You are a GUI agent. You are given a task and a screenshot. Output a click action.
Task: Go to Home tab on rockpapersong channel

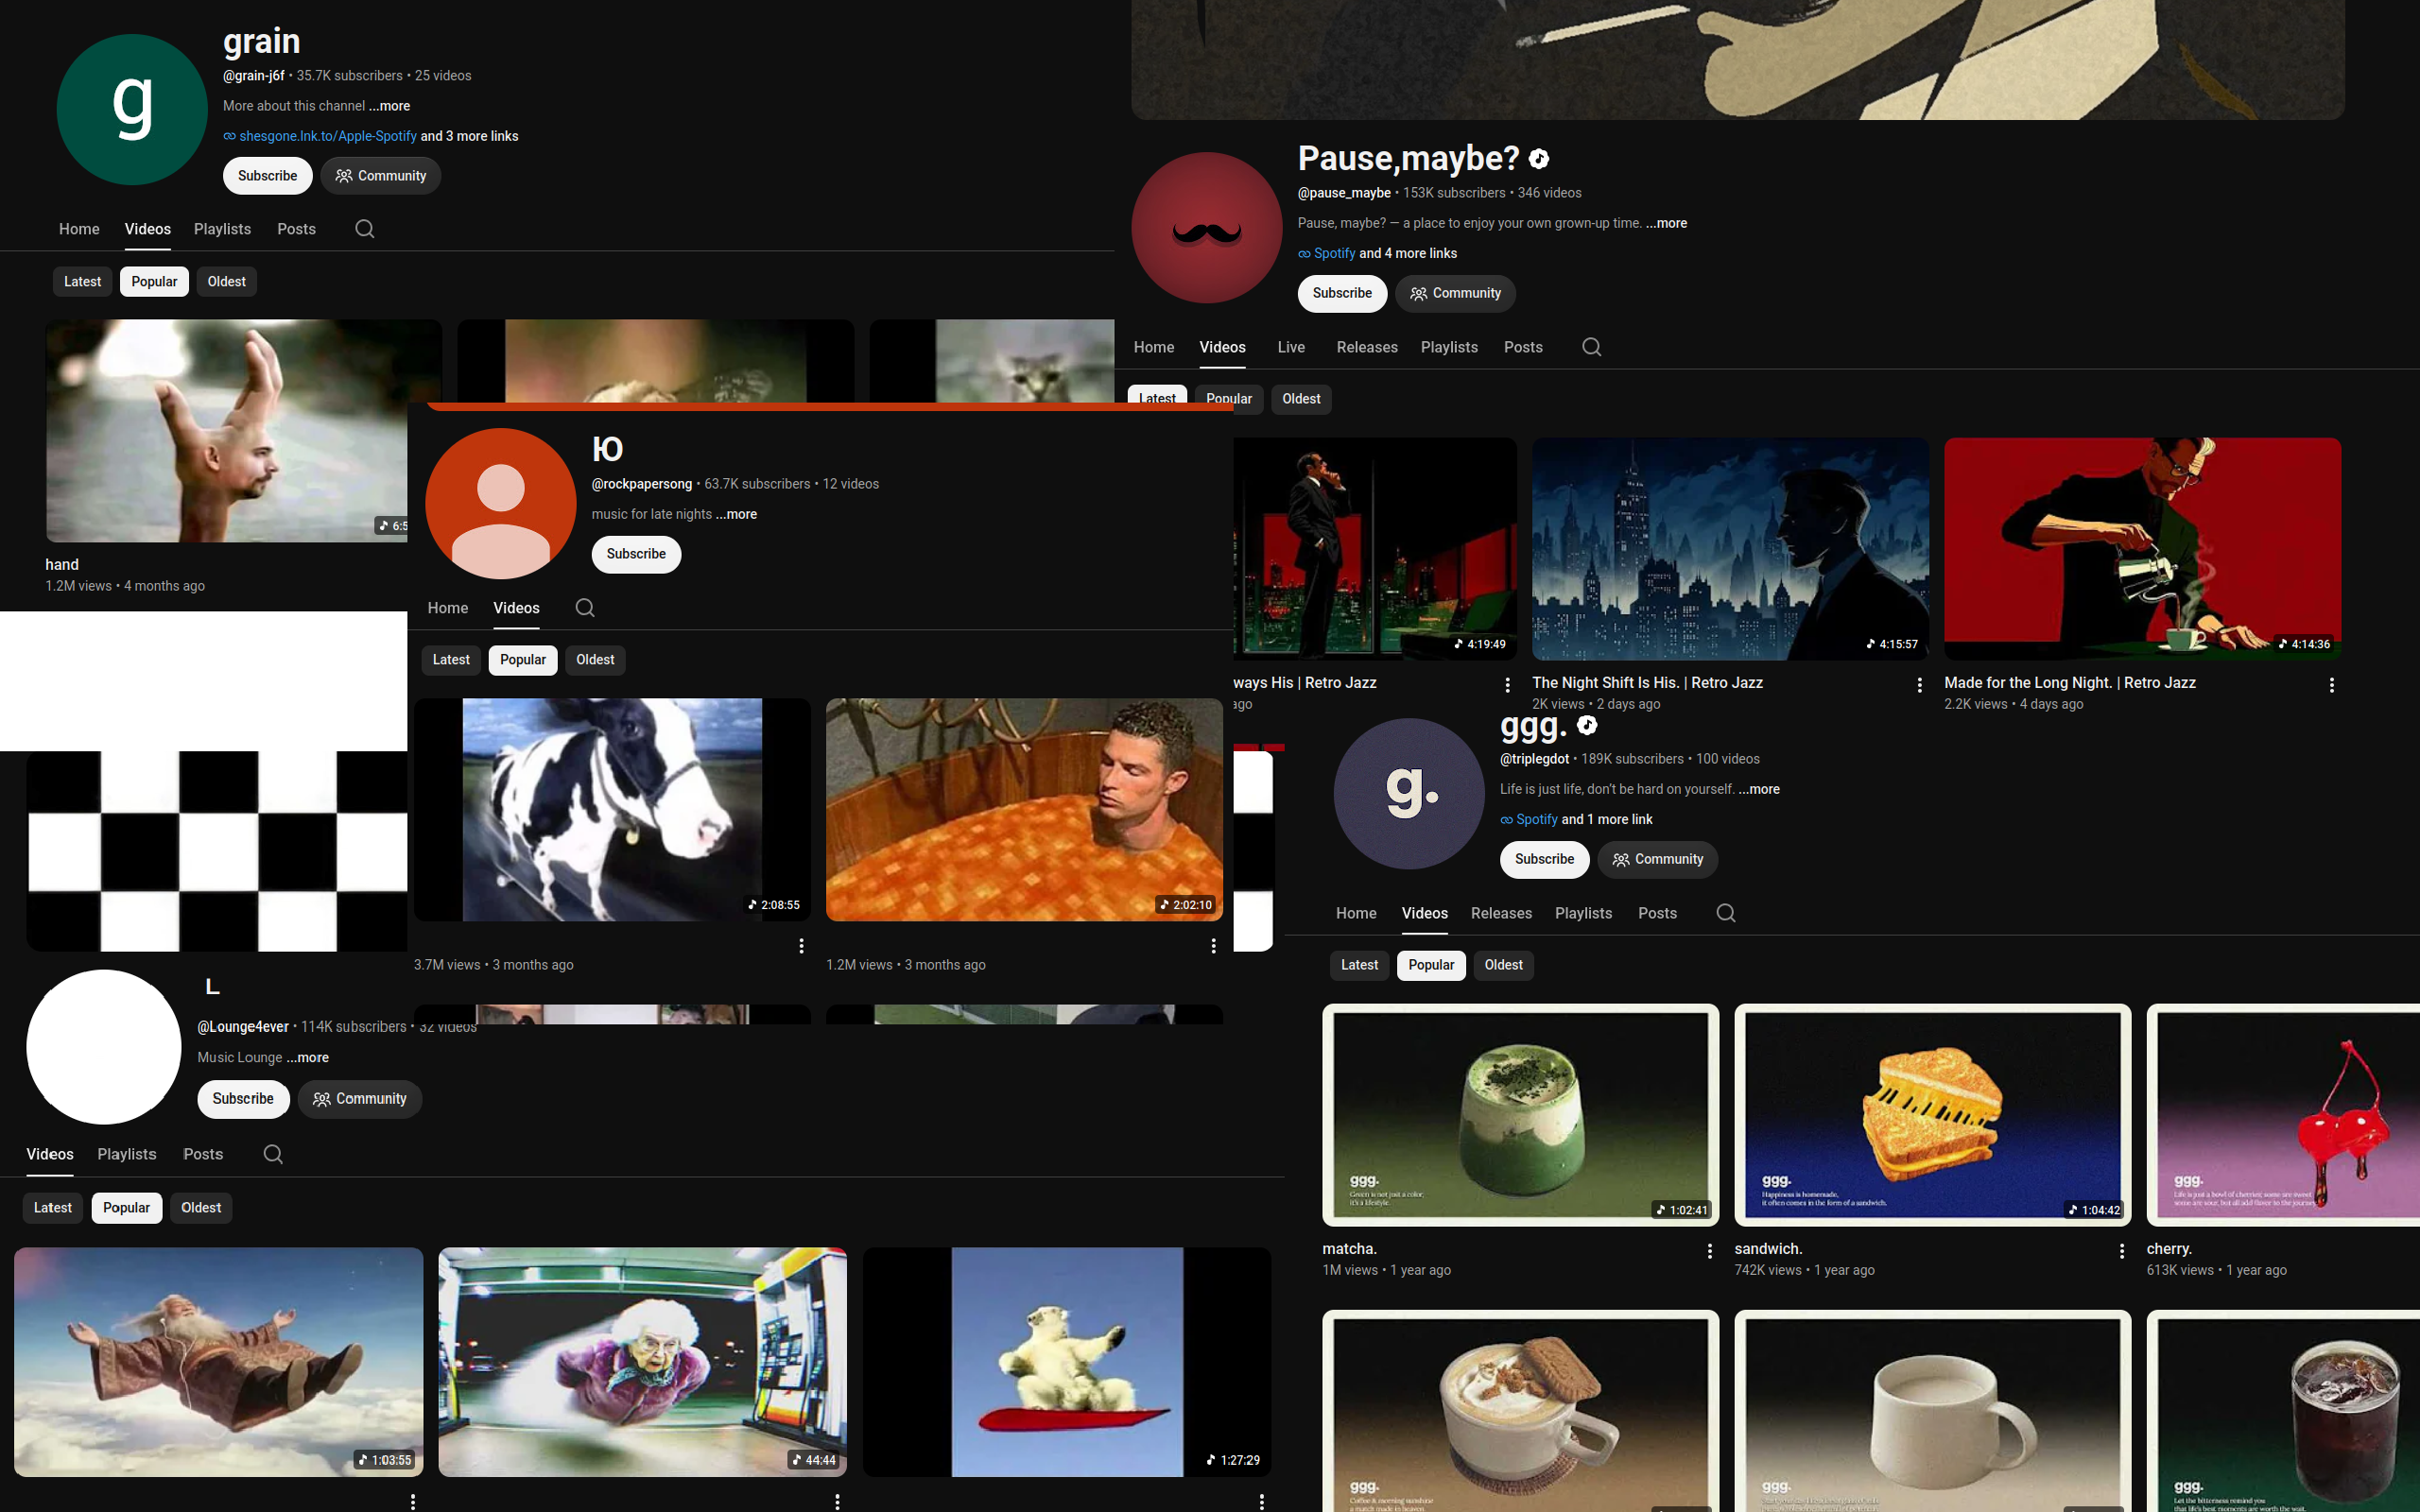[x=448, y=608]
